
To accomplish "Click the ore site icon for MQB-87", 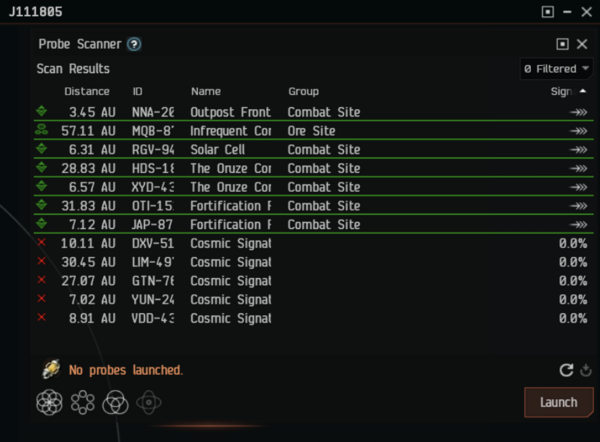I will click(41, 131).
